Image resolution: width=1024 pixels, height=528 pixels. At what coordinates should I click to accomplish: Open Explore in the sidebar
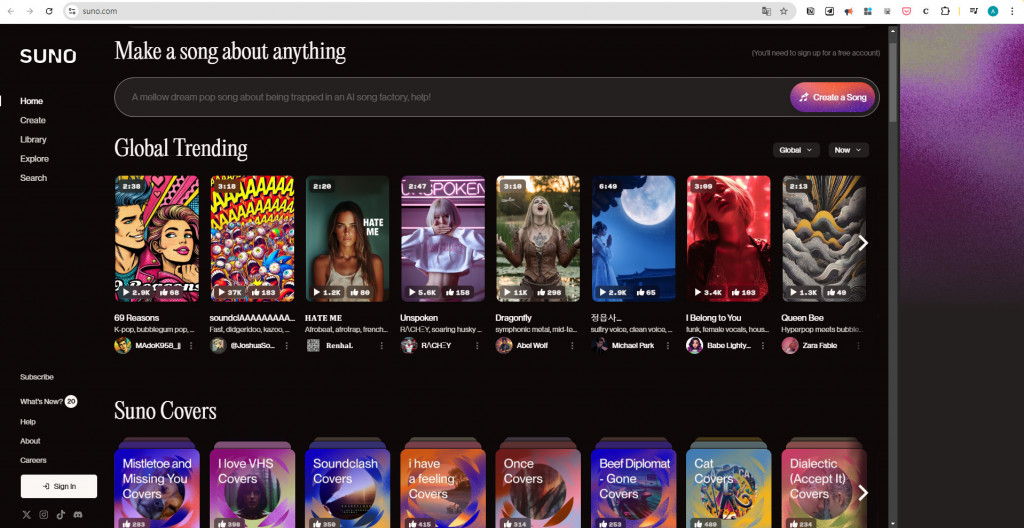(x=35, y=159)
